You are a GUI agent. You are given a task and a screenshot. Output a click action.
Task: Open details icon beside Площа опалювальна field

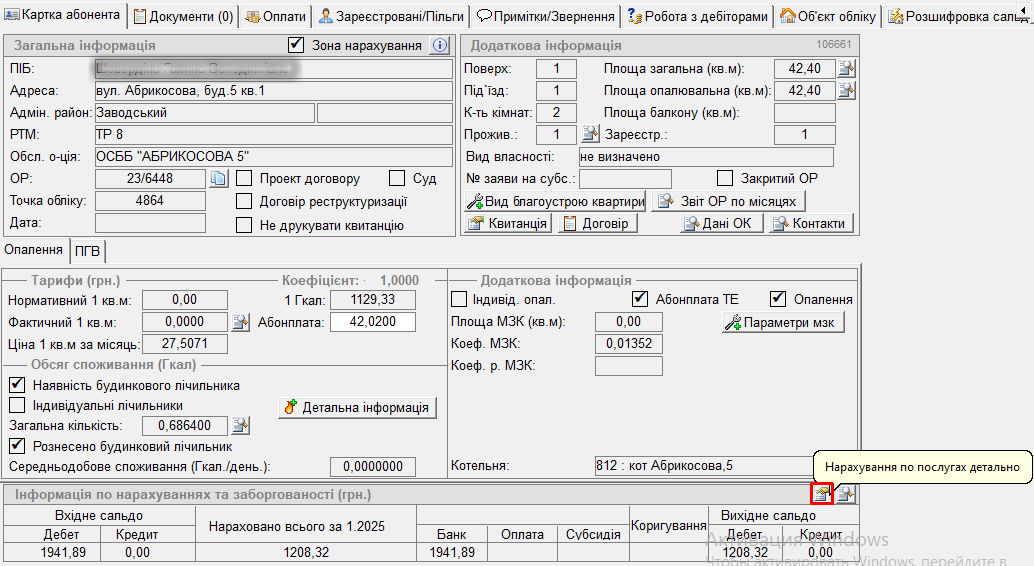(x=846, y=90)
